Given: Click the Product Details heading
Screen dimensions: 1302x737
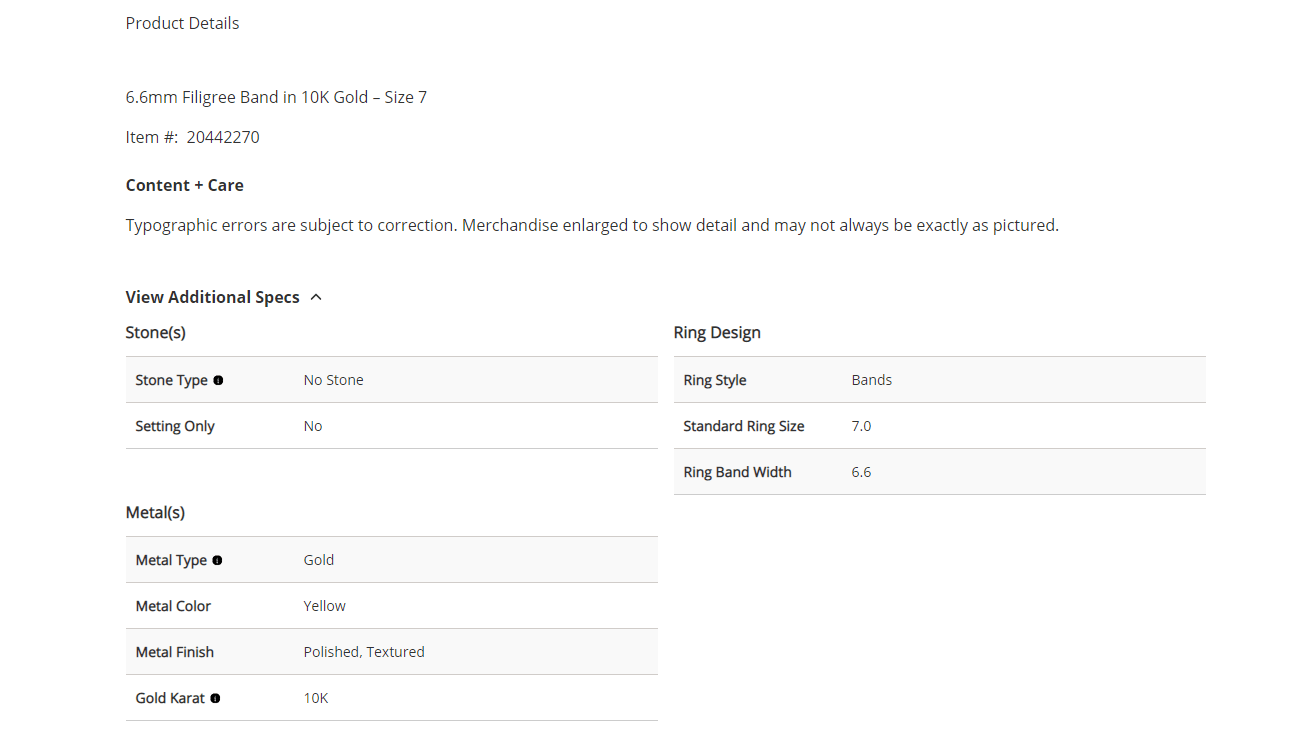Looking at the screenshot, I should coord(182,23).
